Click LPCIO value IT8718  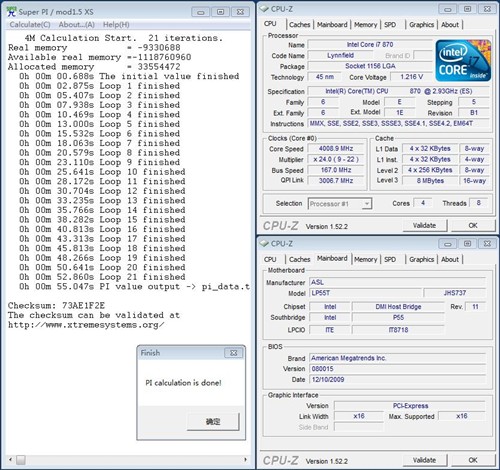(x=398, y=330)
